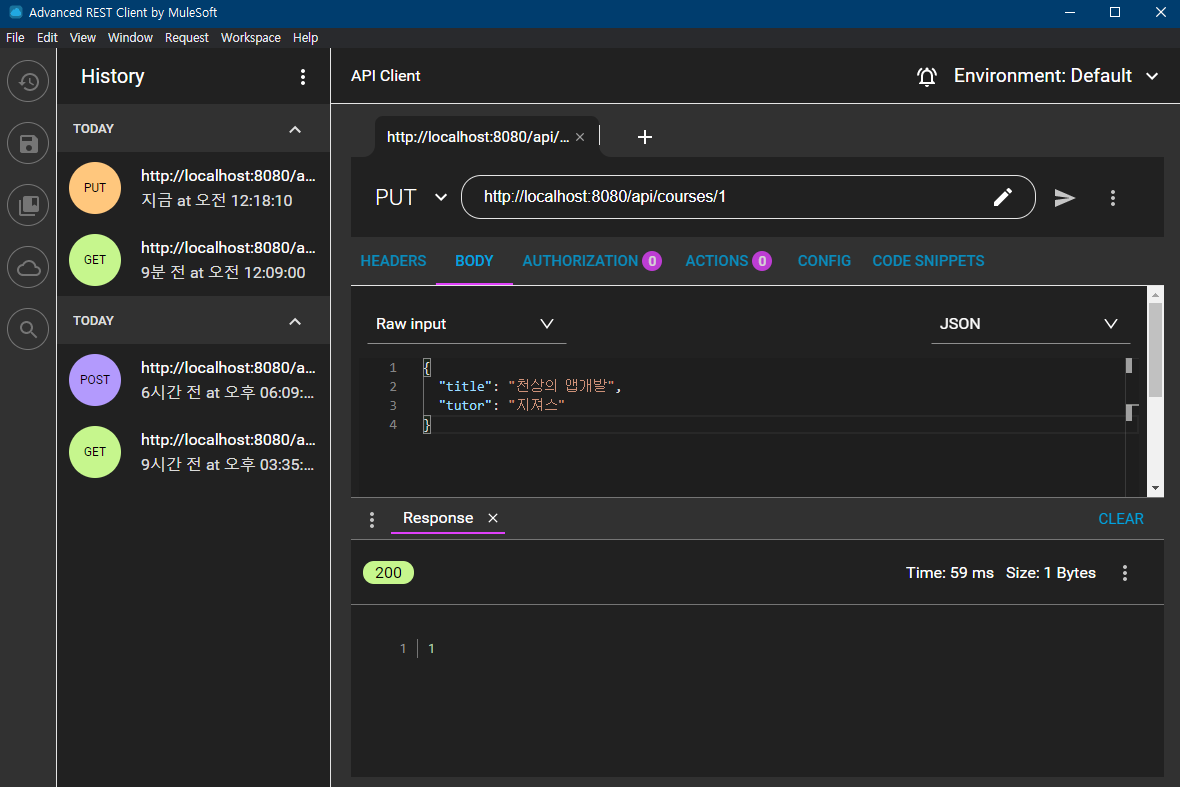1180x787 pixels.
Task: Click the PUT entry timestamp 12:18:10
Action: [x=217, y=201]
